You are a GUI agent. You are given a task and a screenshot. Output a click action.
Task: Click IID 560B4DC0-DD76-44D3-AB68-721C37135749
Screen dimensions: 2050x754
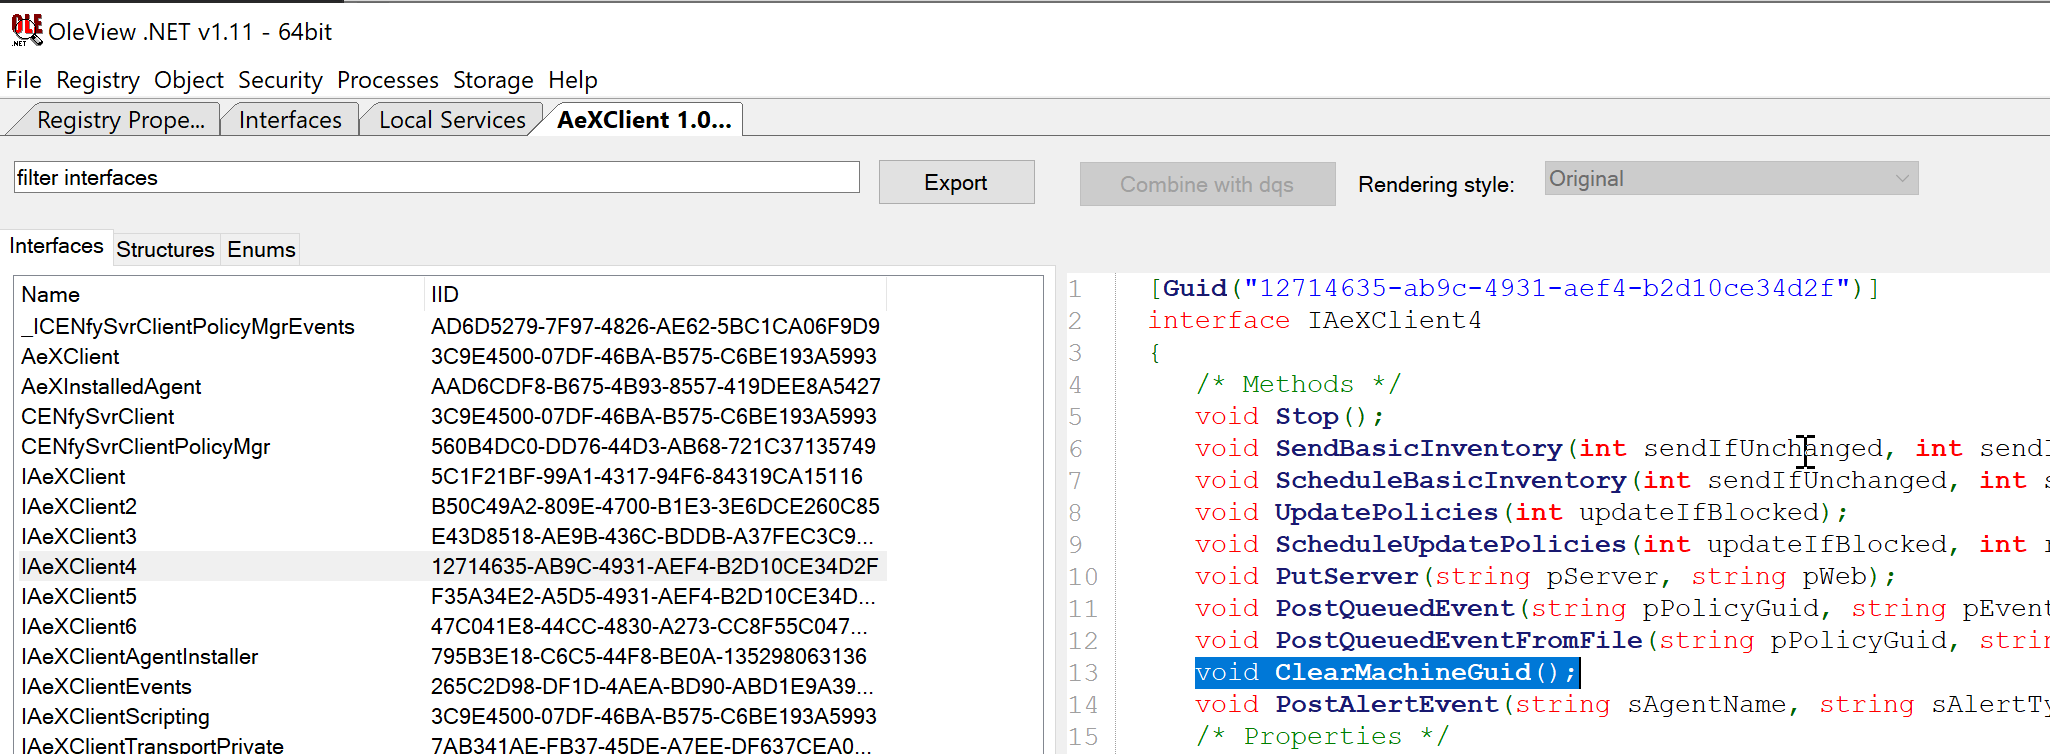653,447
